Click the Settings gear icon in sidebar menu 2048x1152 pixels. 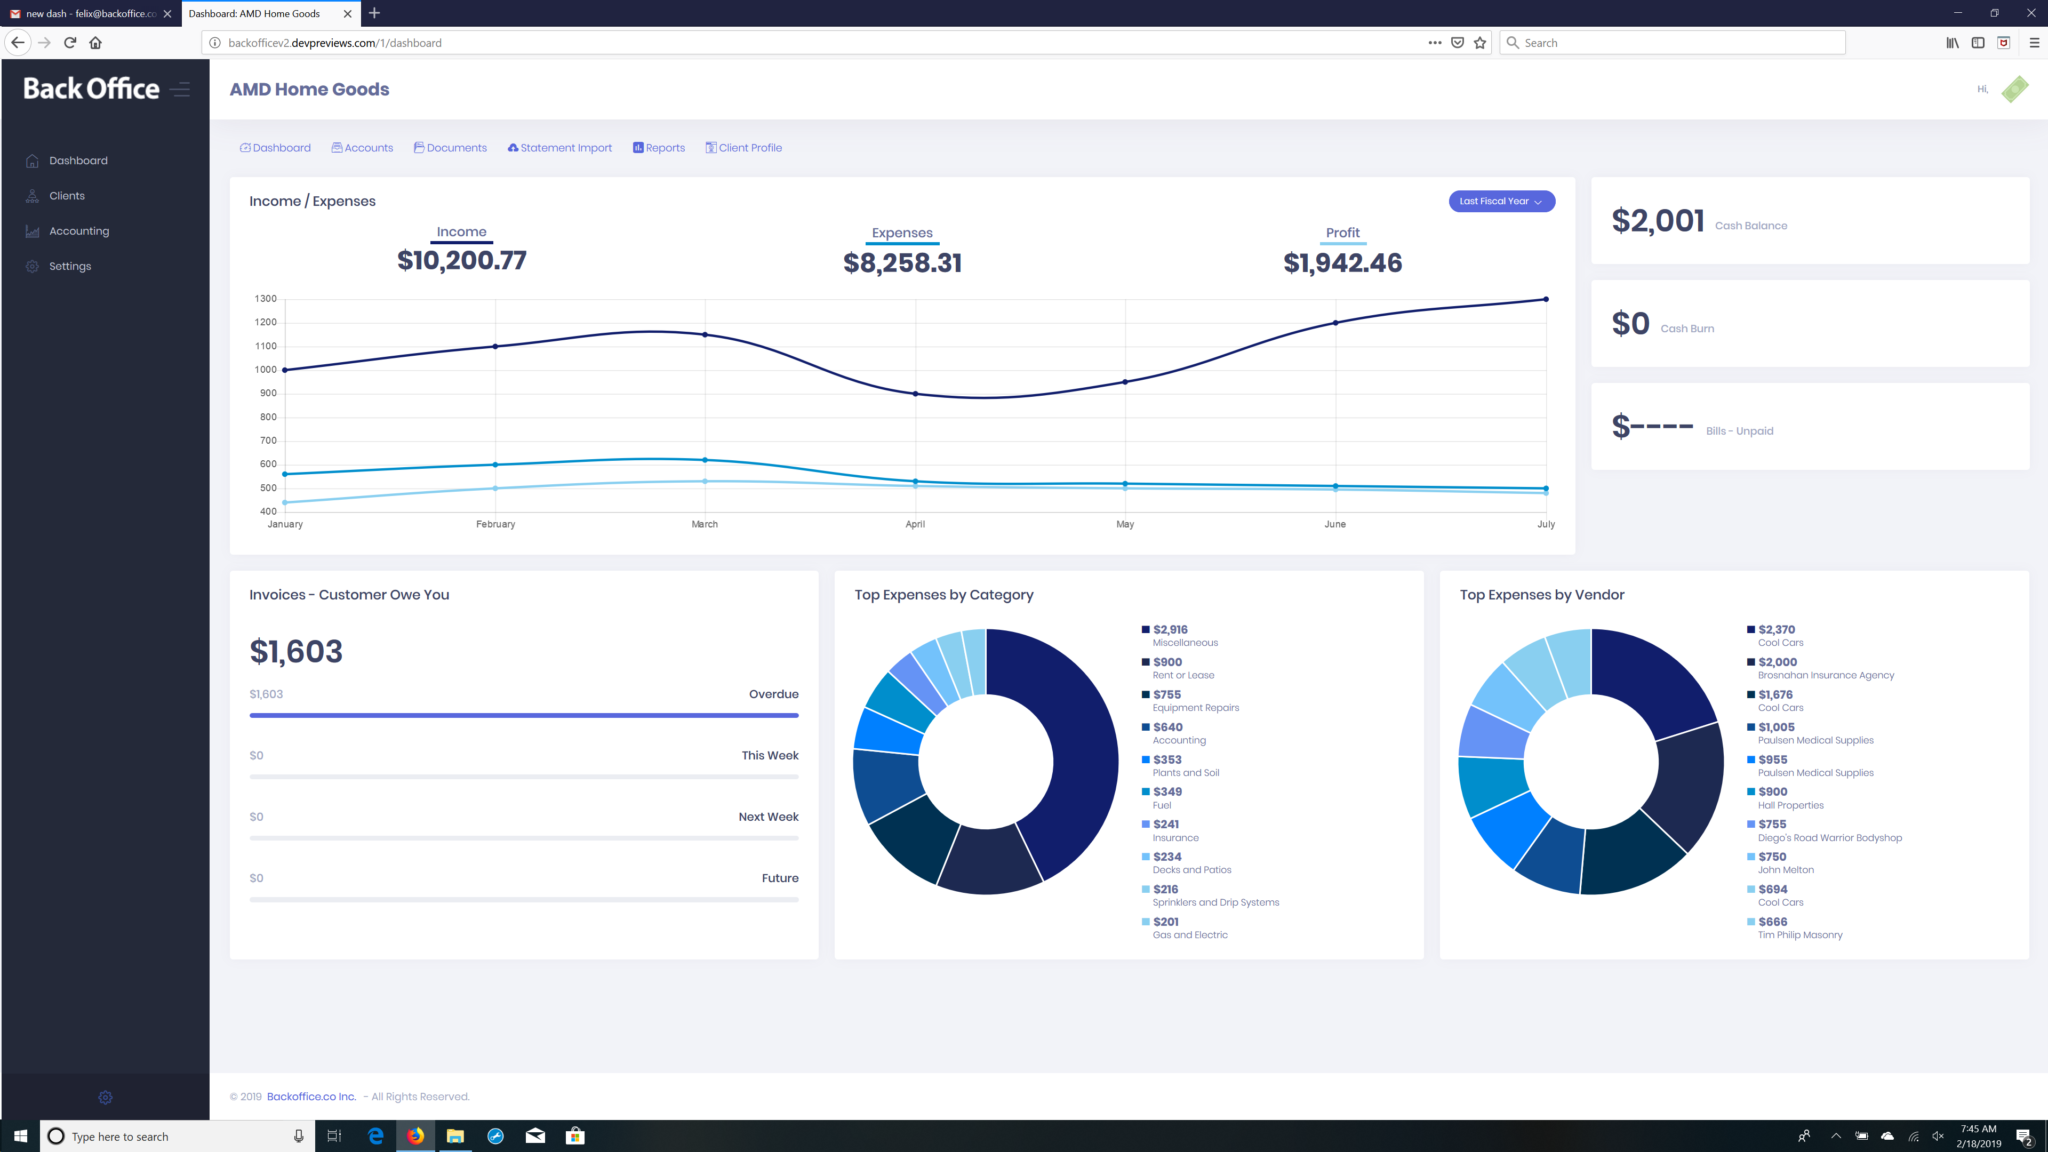tap(32, 266)
